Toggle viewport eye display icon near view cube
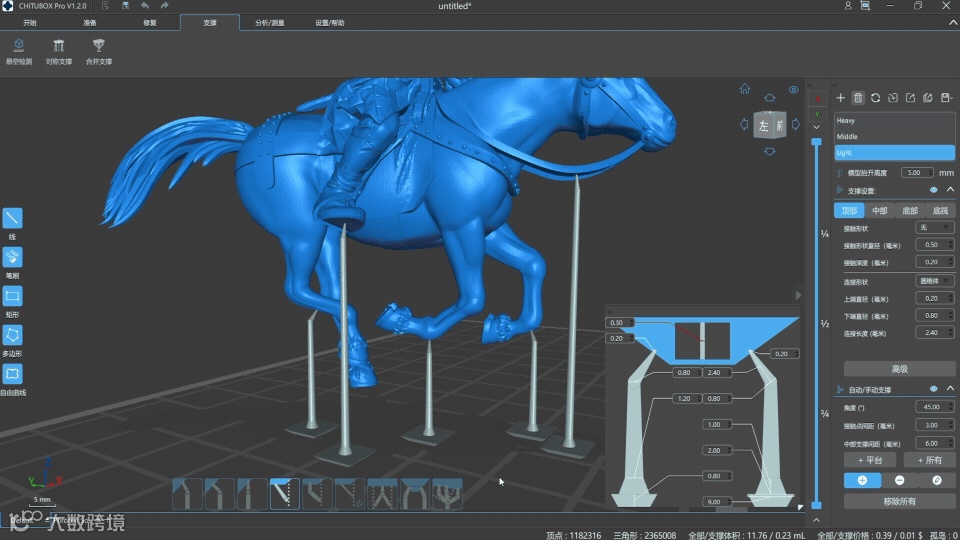Image resolution: width=960 pixels, height=540 pixels. click(x=793, y=90)
